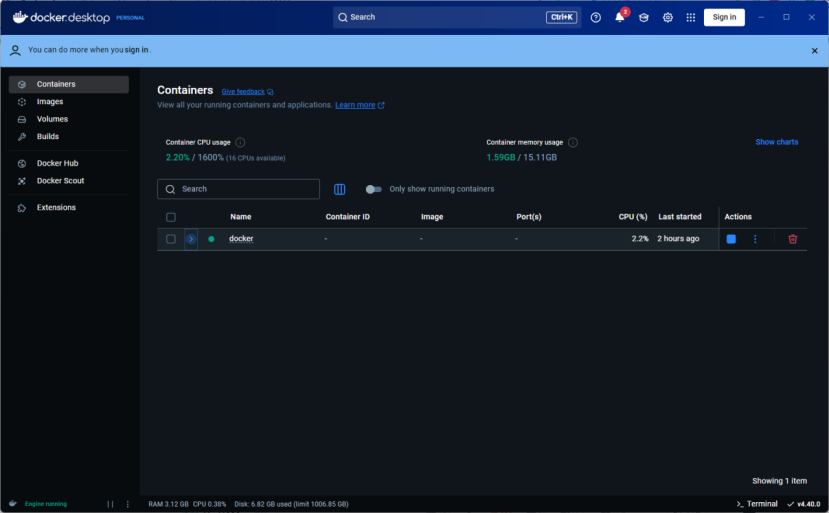Image resolution: width=829 pixels, height=513 pixels.
Task: Open the Settings gear icon
Action: (668, 17)
